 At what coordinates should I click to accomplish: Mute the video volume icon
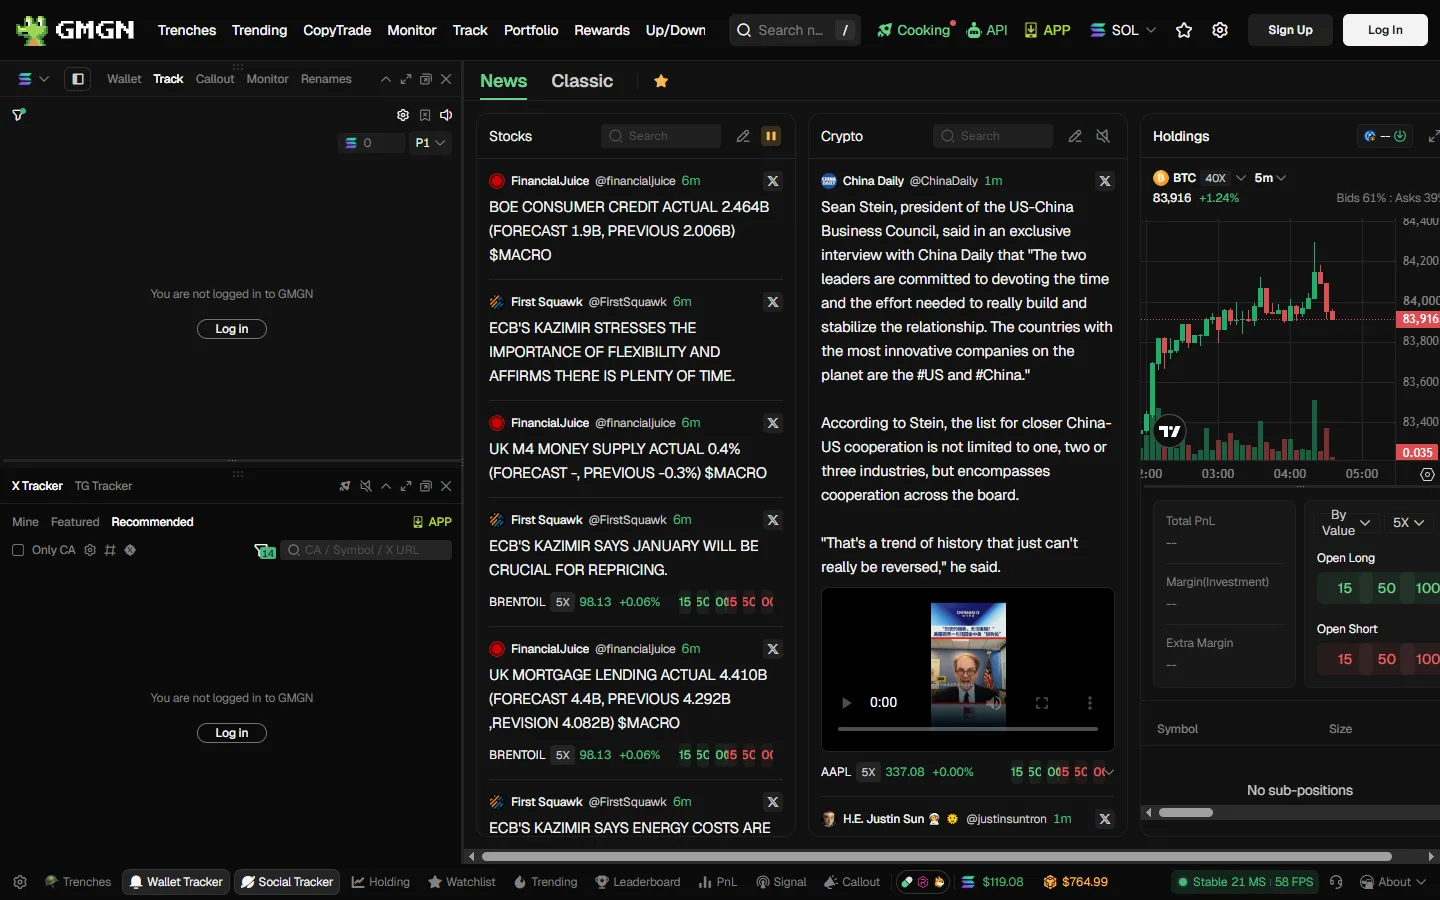[x=994, y=703]
